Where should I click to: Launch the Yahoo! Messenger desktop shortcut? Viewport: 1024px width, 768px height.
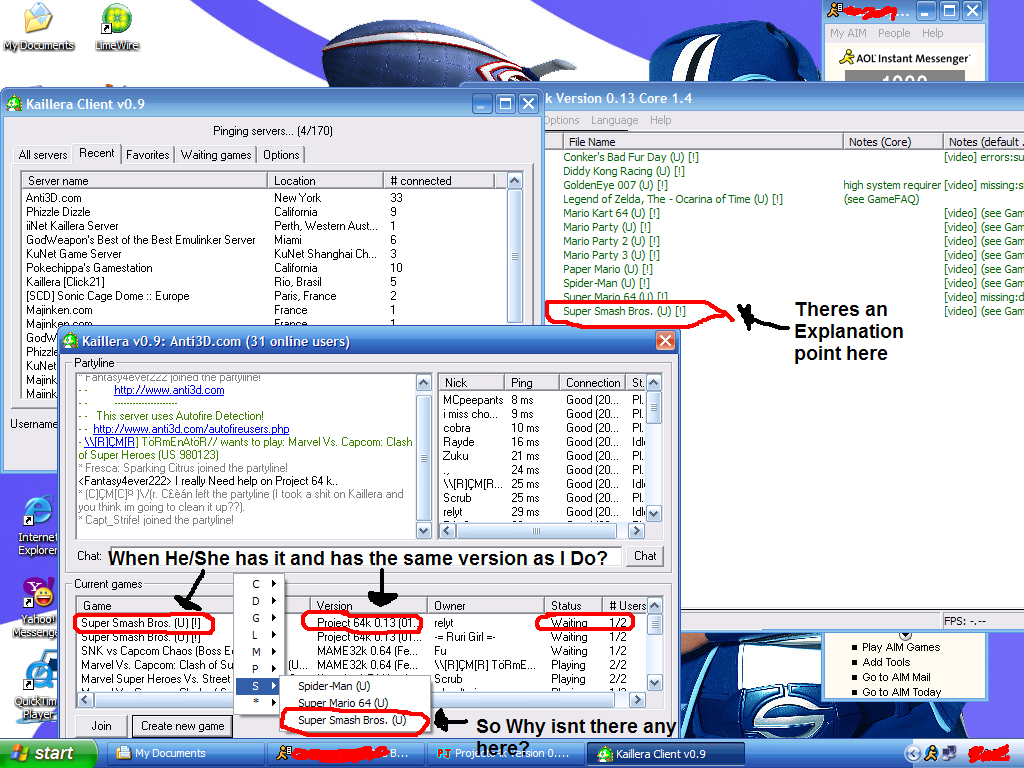[x=37, y=607]
